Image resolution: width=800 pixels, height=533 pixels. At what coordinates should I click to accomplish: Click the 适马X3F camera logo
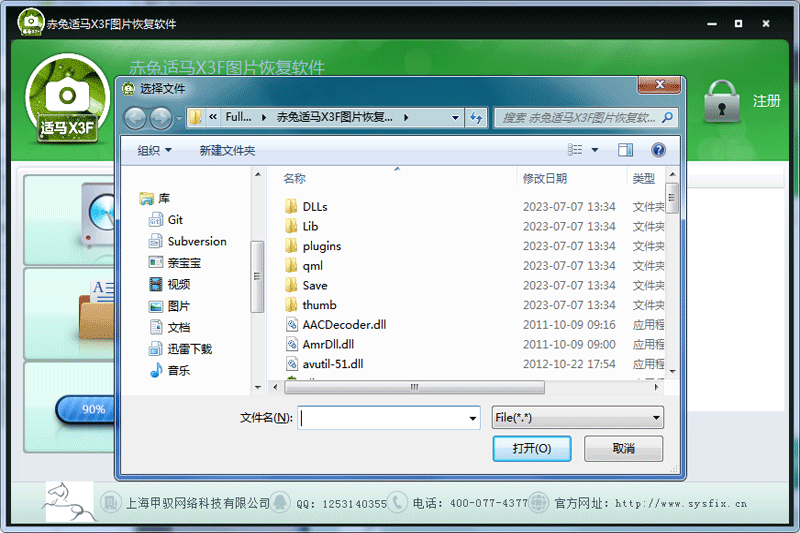tap(67, 100)
